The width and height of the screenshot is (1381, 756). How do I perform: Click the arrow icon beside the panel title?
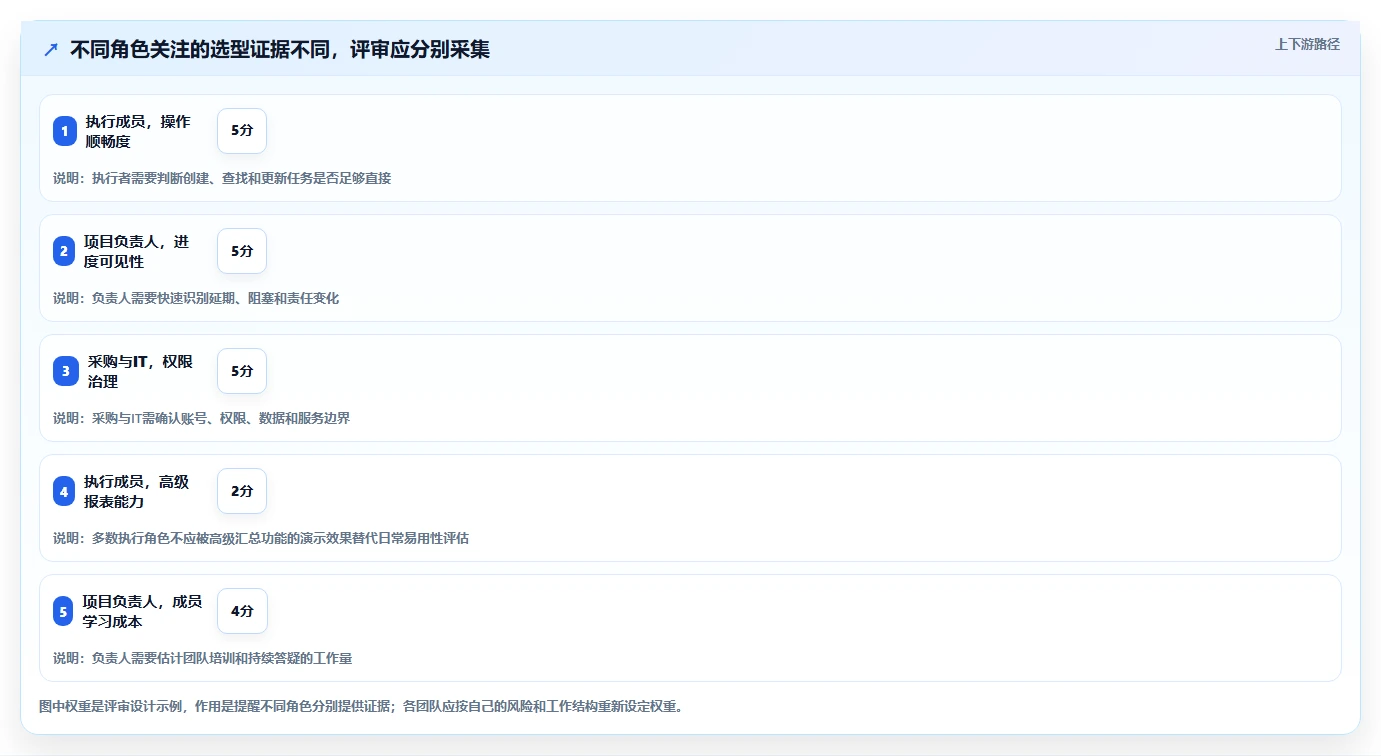pos(51,49)
